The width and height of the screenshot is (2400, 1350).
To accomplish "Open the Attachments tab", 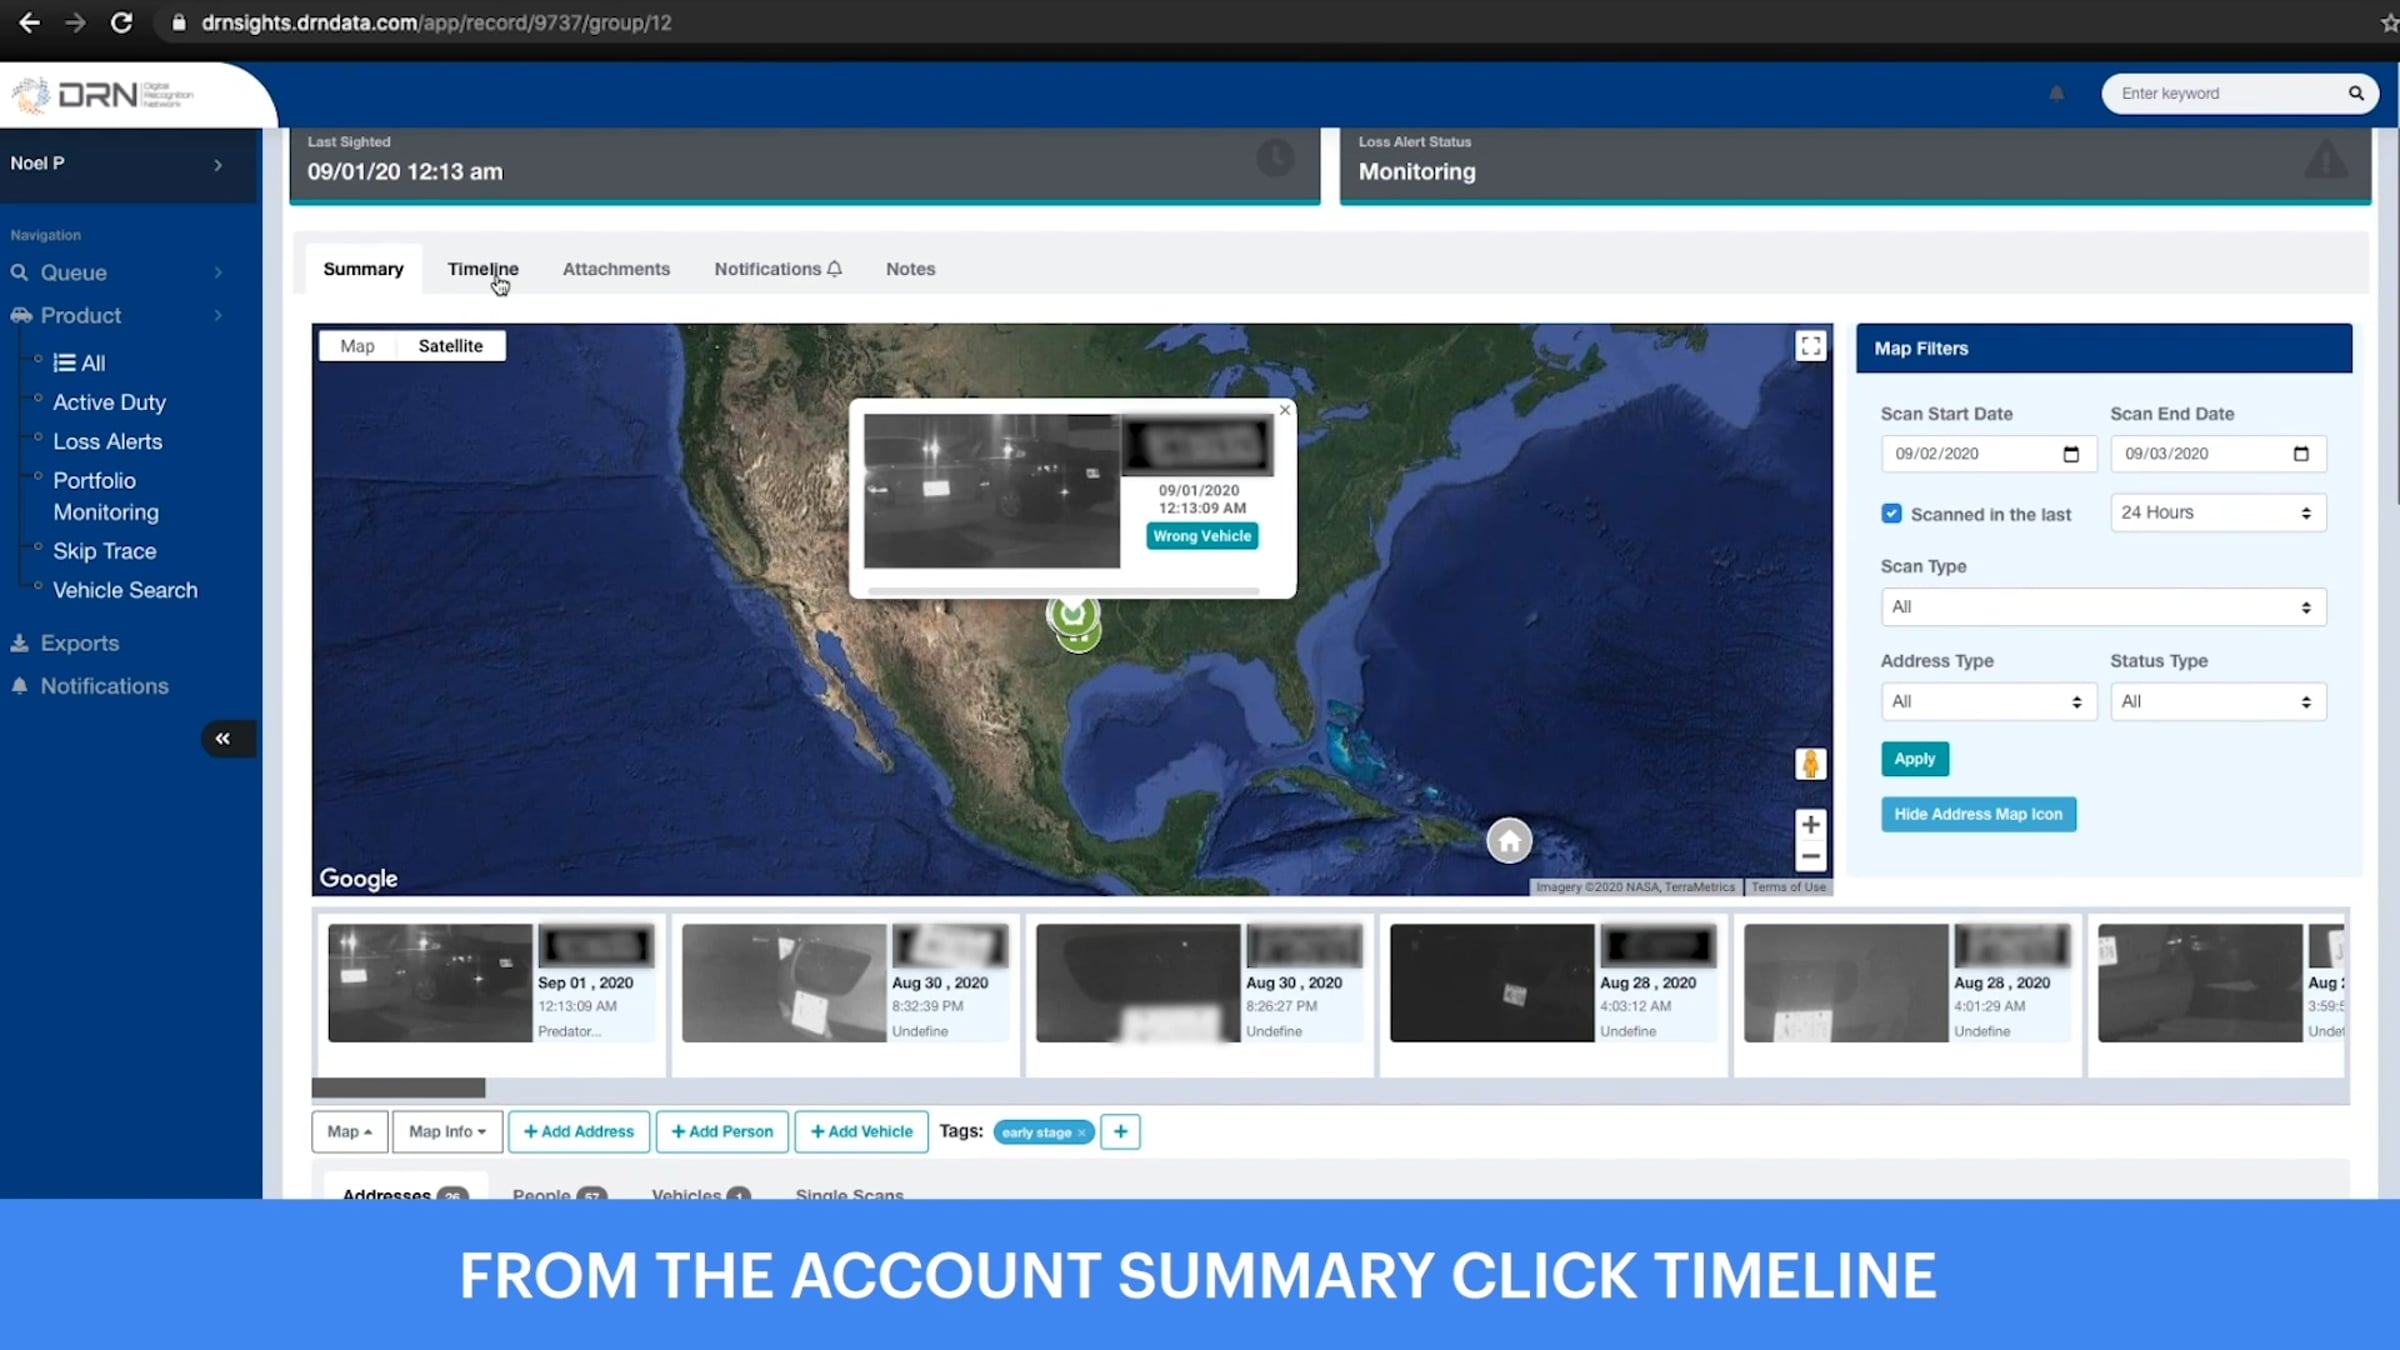I will pos(616,269).
